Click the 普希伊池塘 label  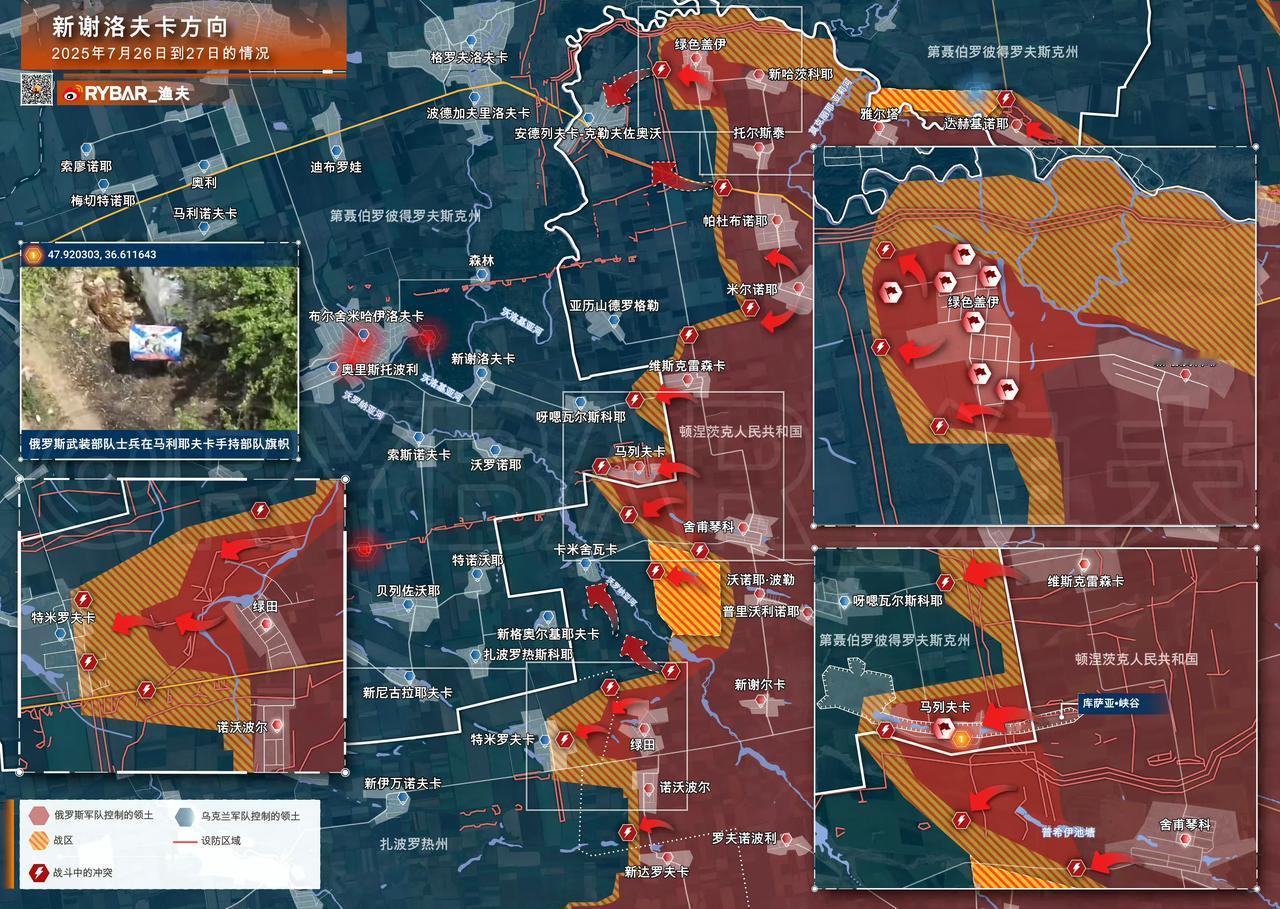pyautogui.click(x=1068, y=831)
